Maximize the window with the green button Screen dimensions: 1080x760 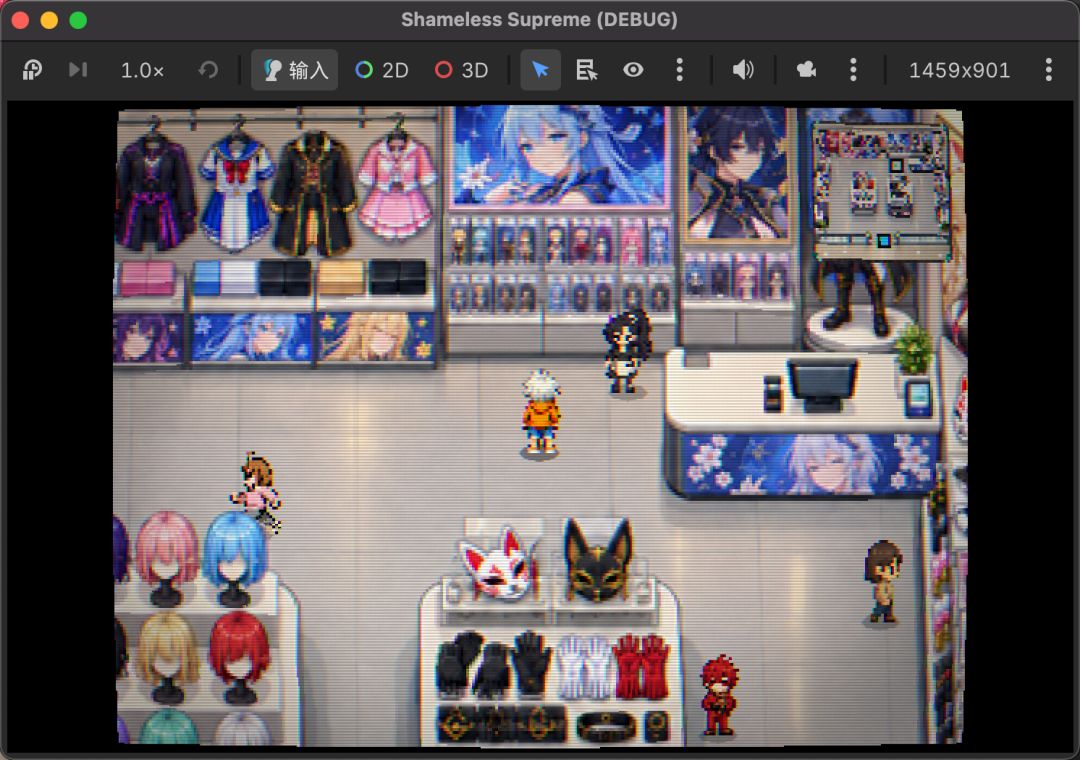point(78,20)
